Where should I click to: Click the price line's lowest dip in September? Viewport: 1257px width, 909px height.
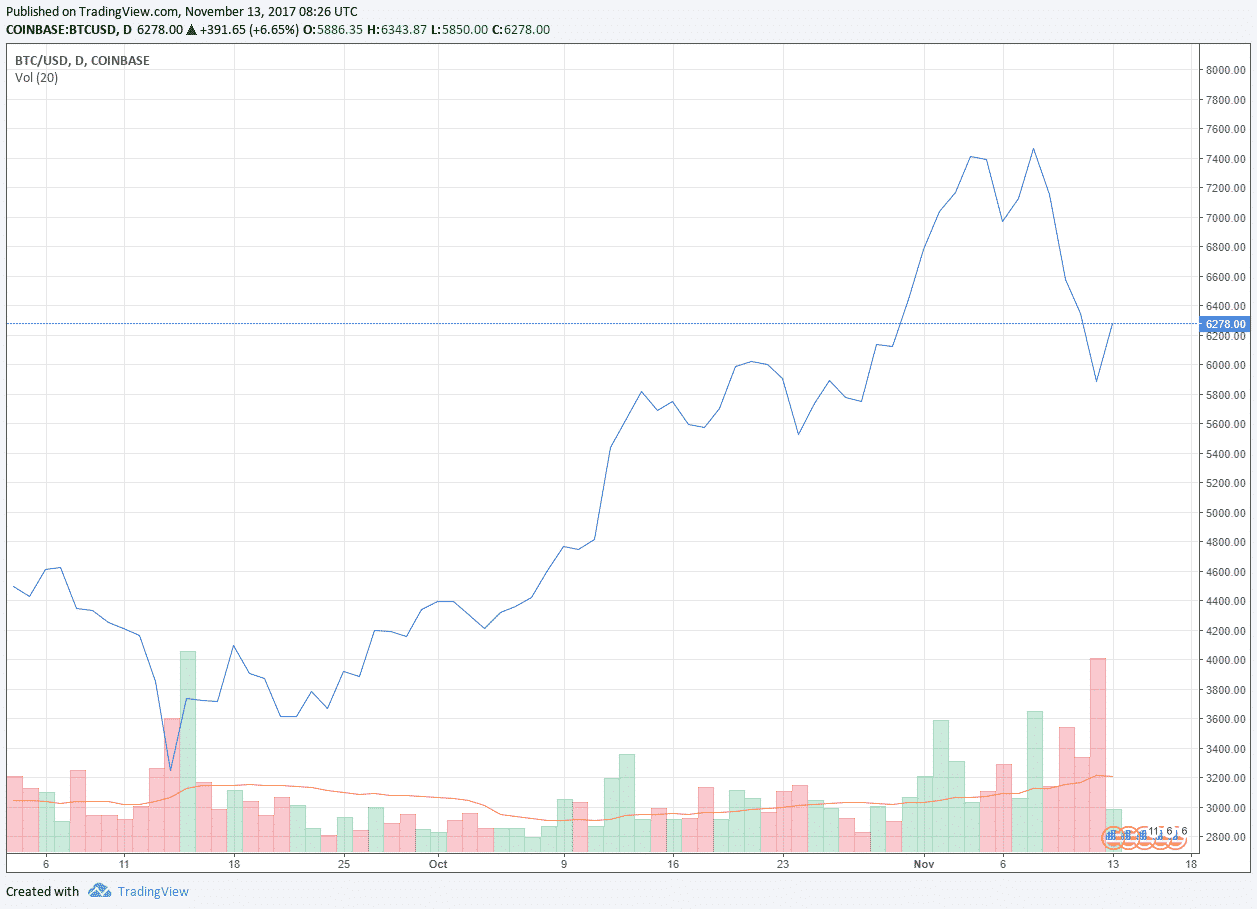170,770
